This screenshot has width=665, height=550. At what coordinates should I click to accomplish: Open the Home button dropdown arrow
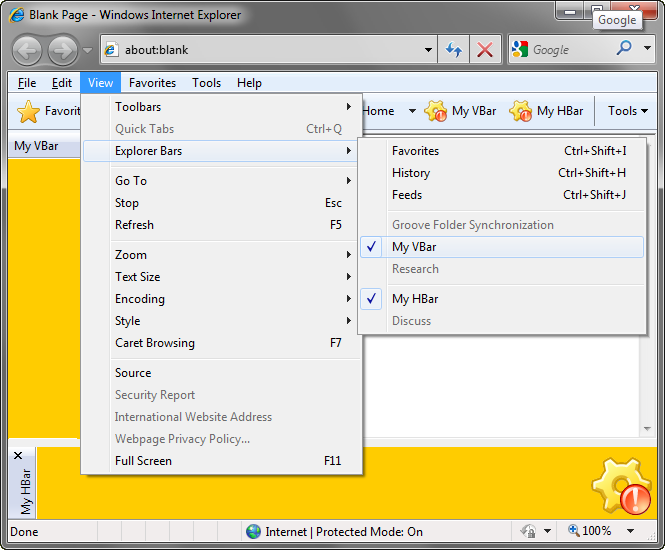click(x=412, y=111)
